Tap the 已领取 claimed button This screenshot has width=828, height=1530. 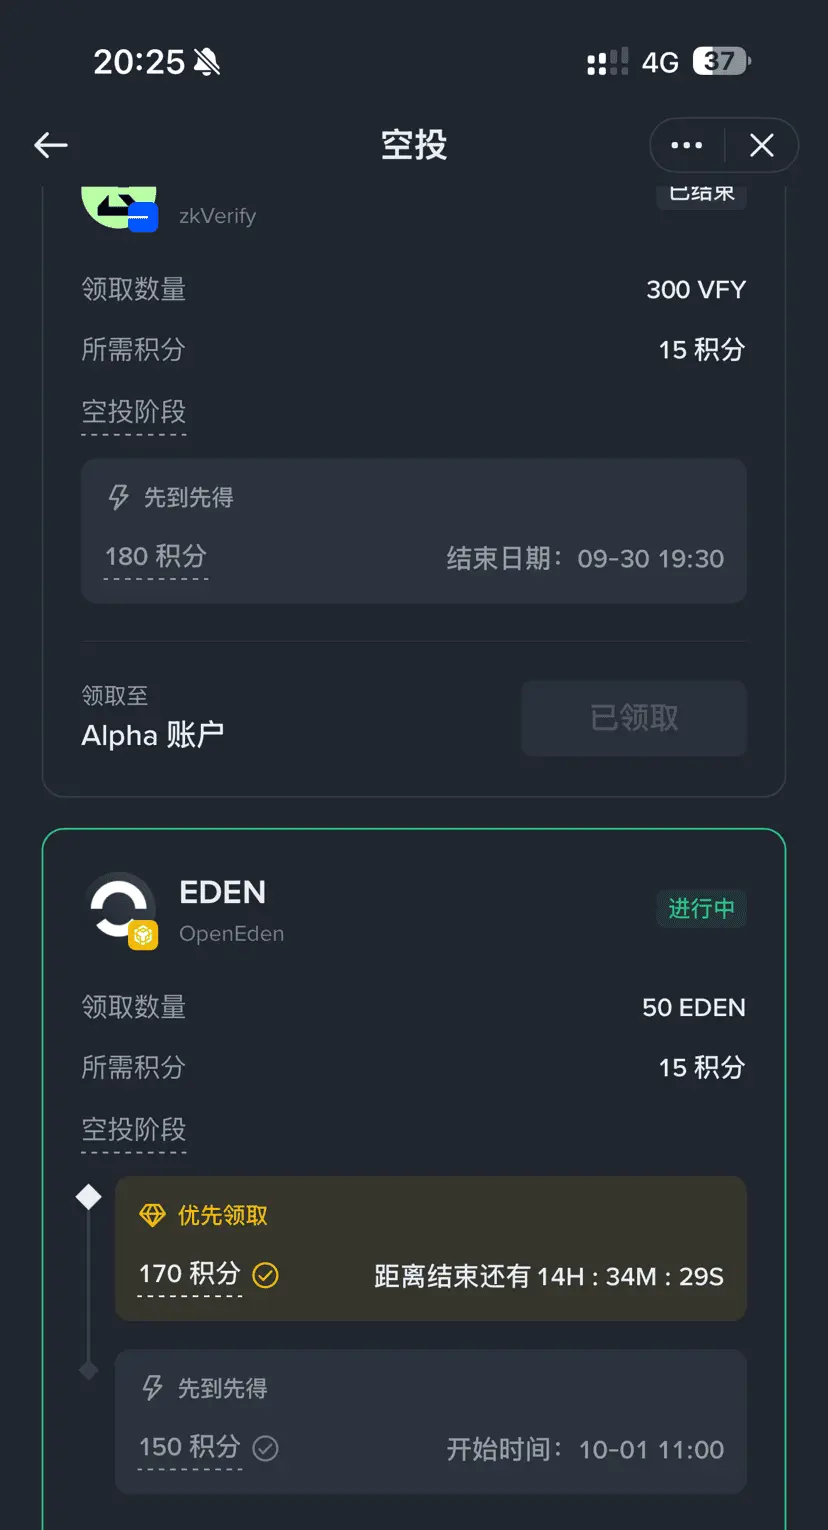pos(634,718)
